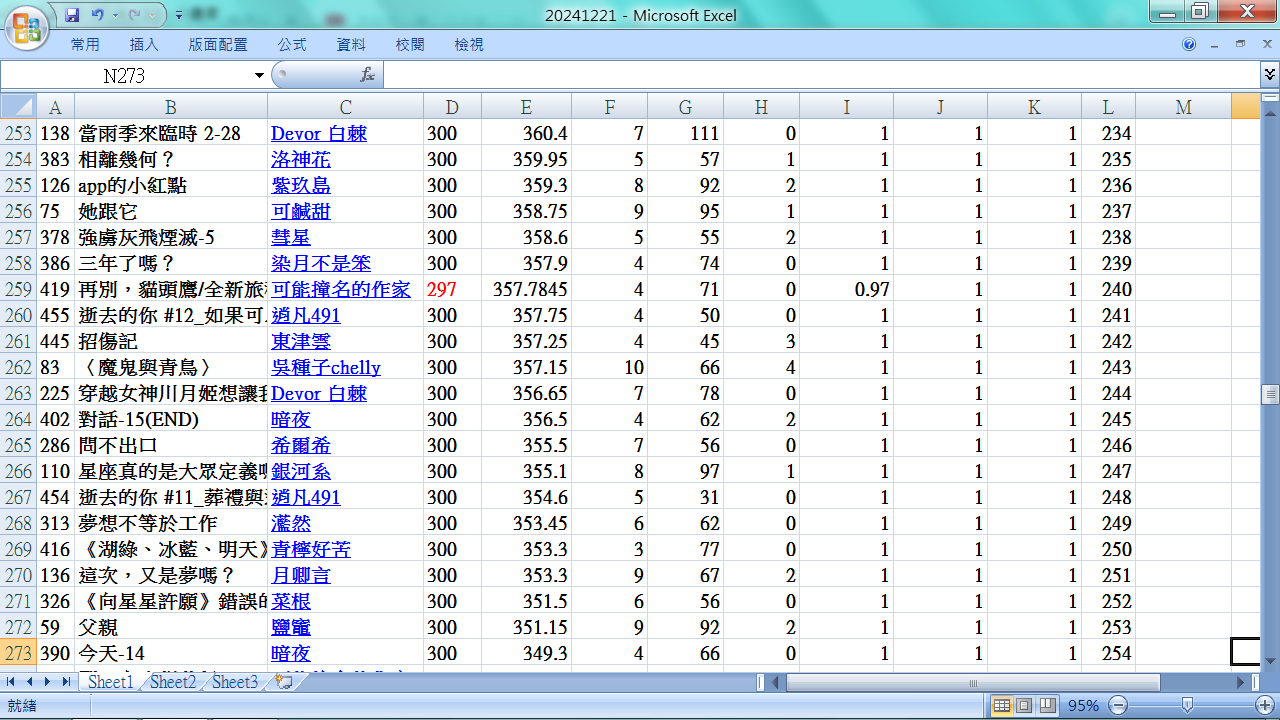Expand the formula bar
1280x720 pixels.
[1270, 75]
